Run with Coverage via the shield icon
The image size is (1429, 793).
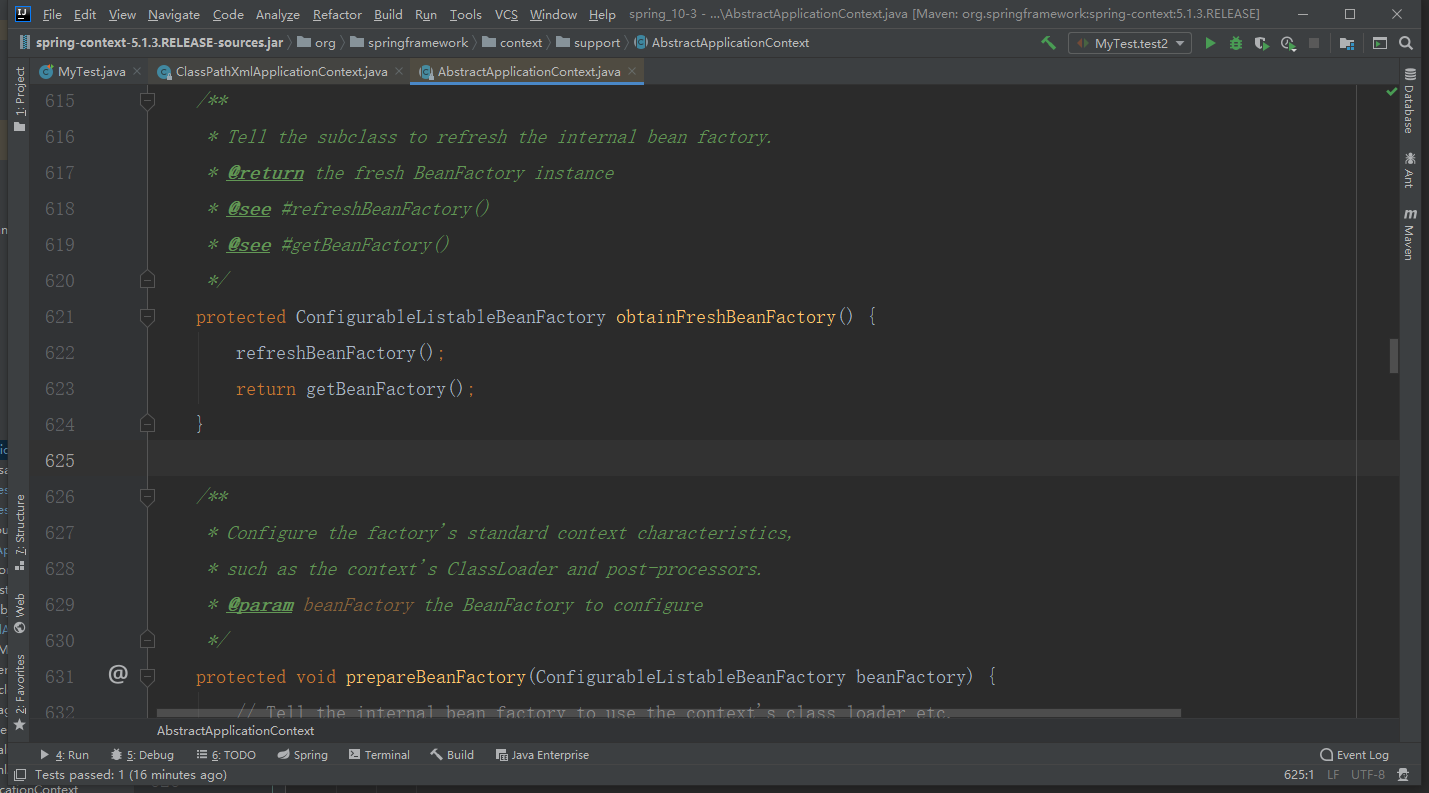1262,43
